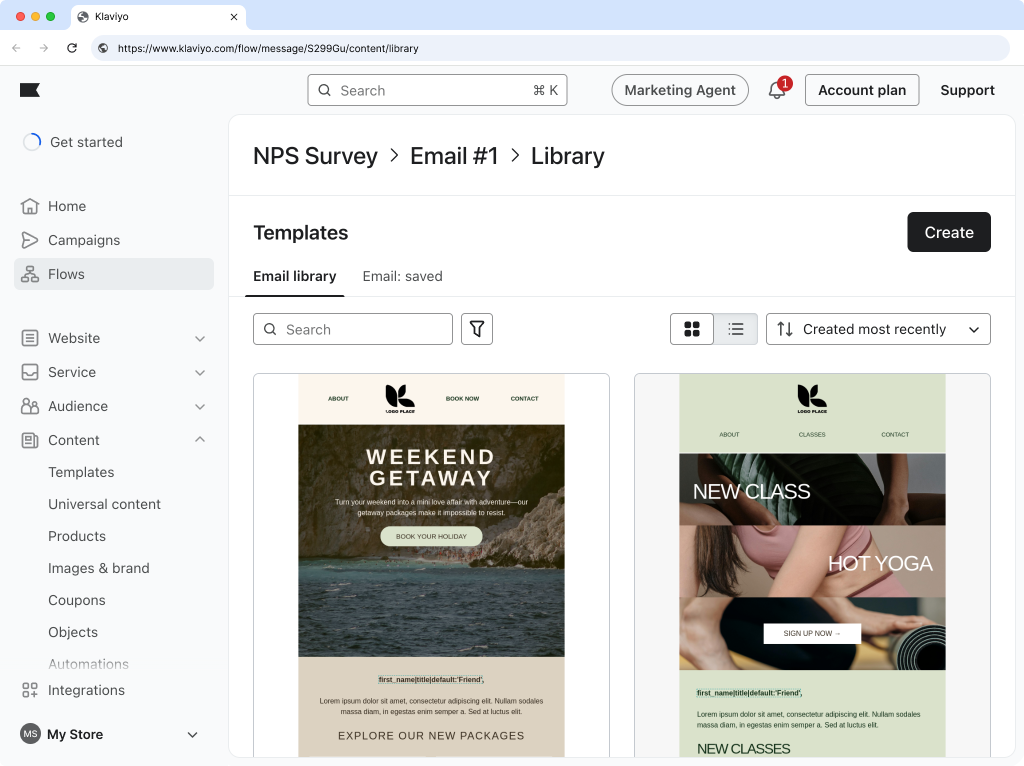Click the Flows branching icon
The image size is (1024, 766).
pyautogui.click(x=30, y=274)
